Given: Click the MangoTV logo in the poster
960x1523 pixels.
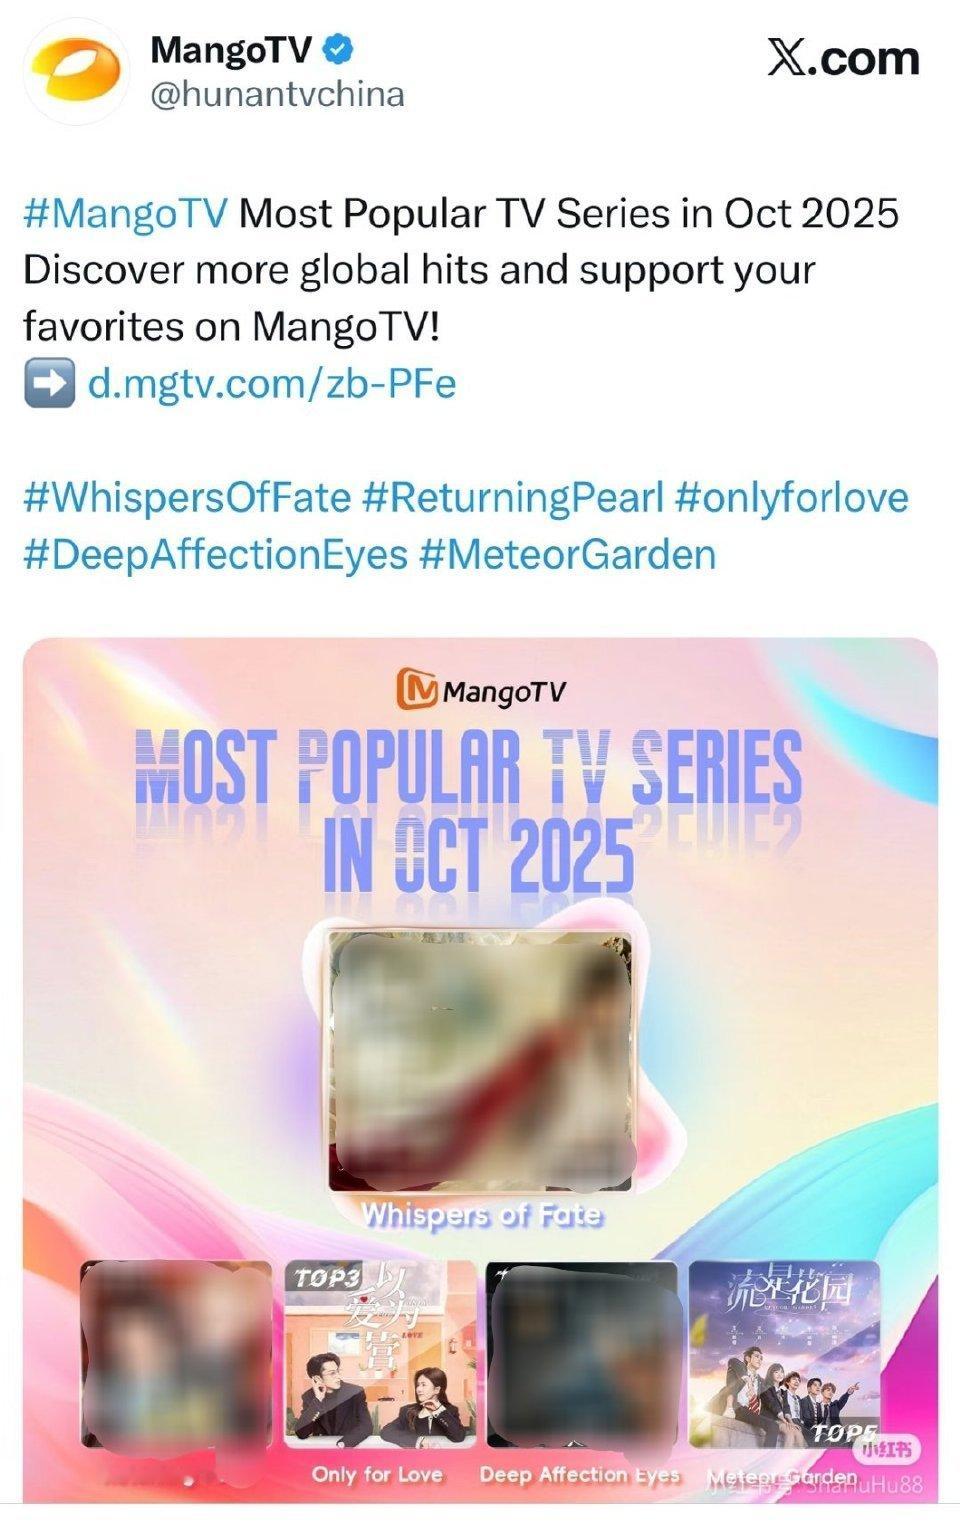Looking at the screenshot, I should coord(481,690).
